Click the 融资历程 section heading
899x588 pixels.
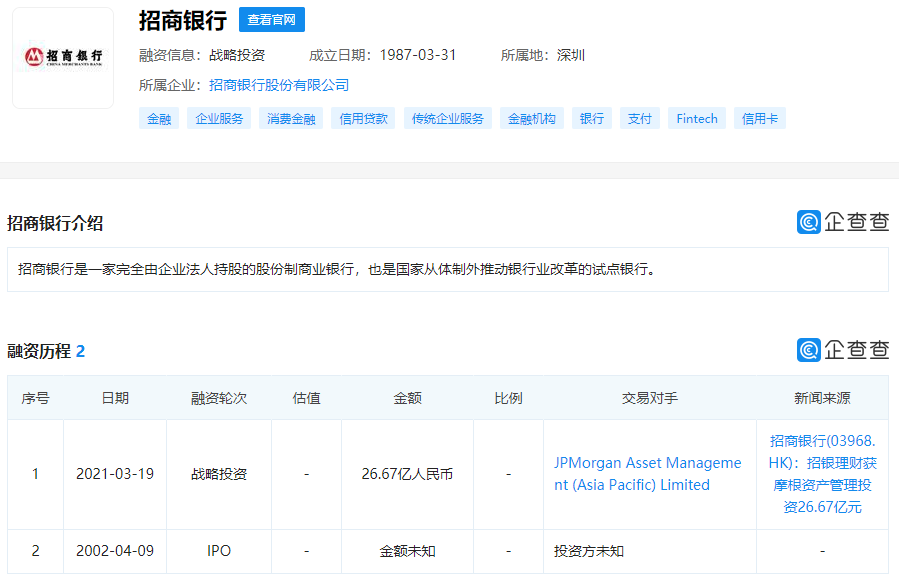[x=39, y=351]
